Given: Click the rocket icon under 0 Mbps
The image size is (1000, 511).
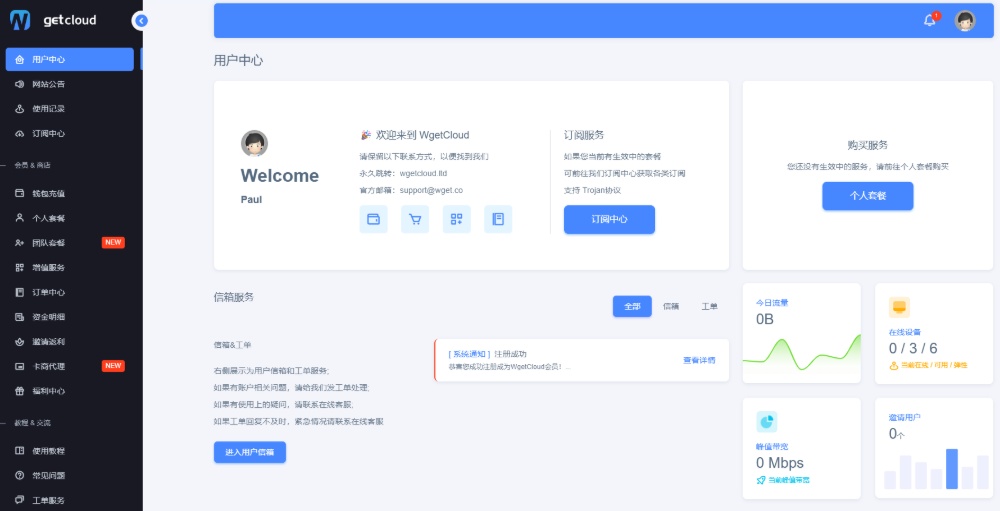Looking at the screenshot, I should [760, 480].
